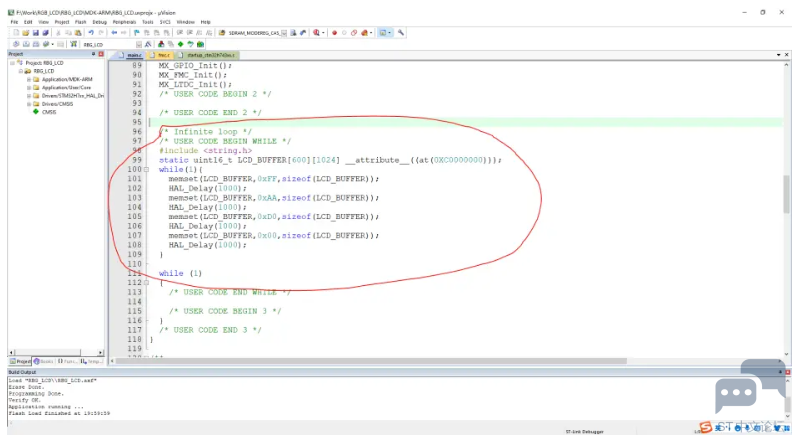Select the CMSIS component tree item

click(x=49, y=112)
